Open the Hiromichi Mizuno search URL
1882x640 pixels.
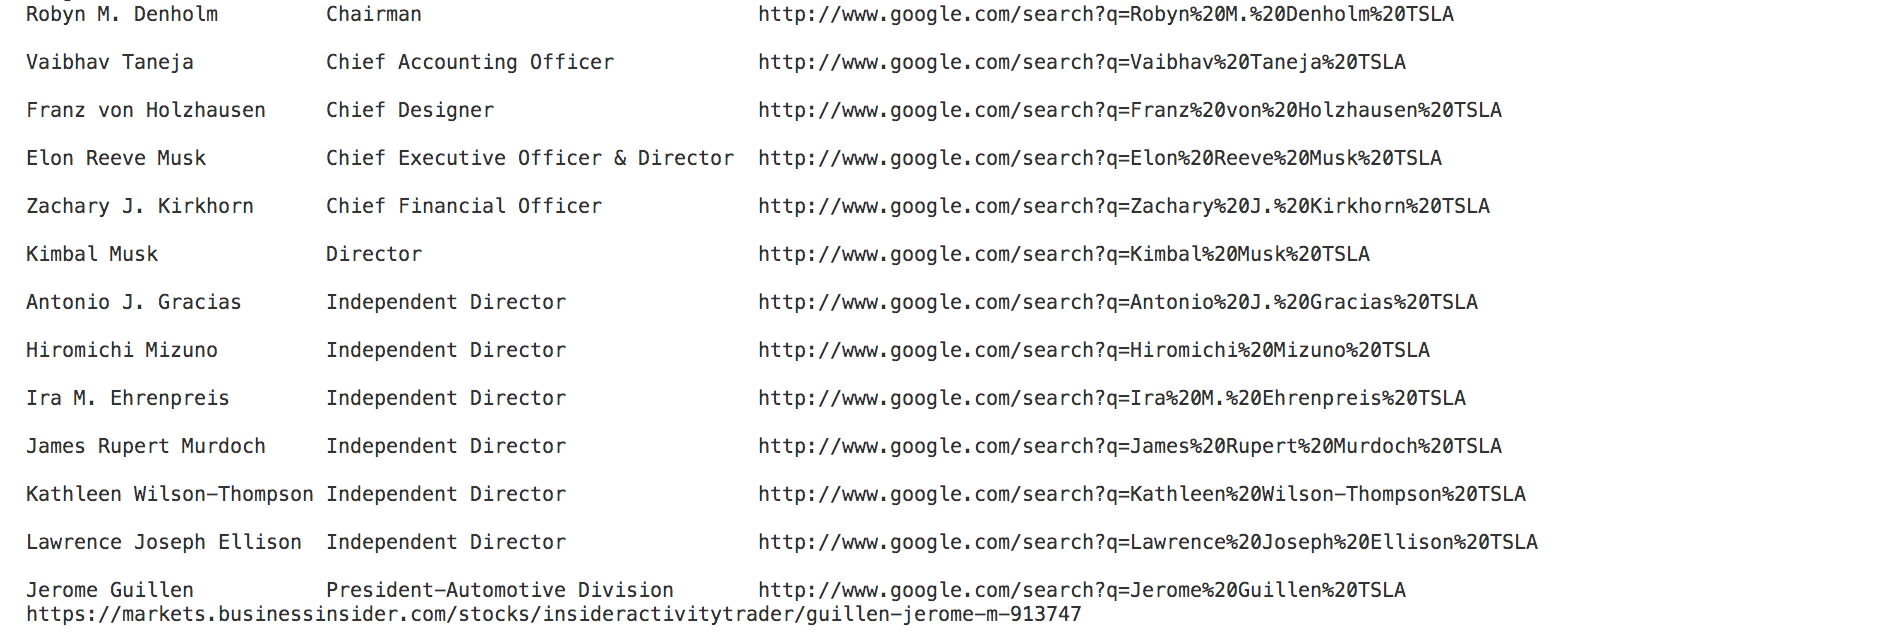pos(1094,350)
